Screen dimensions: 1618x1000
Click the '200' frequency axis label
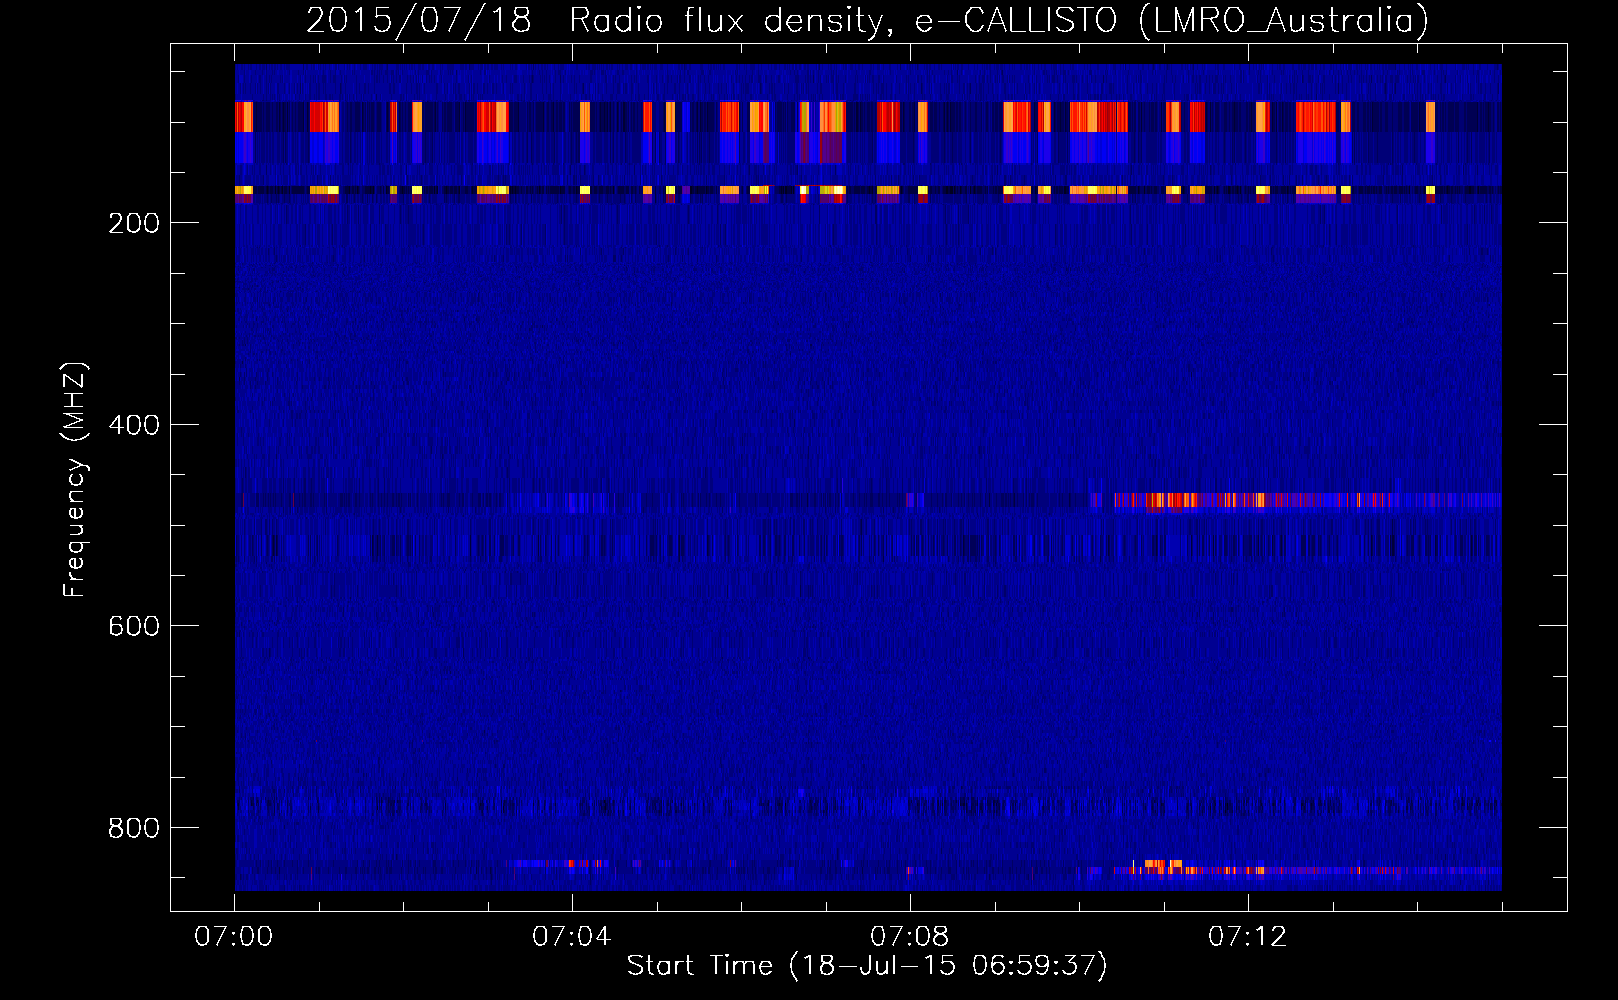click(x=134, y=223)
